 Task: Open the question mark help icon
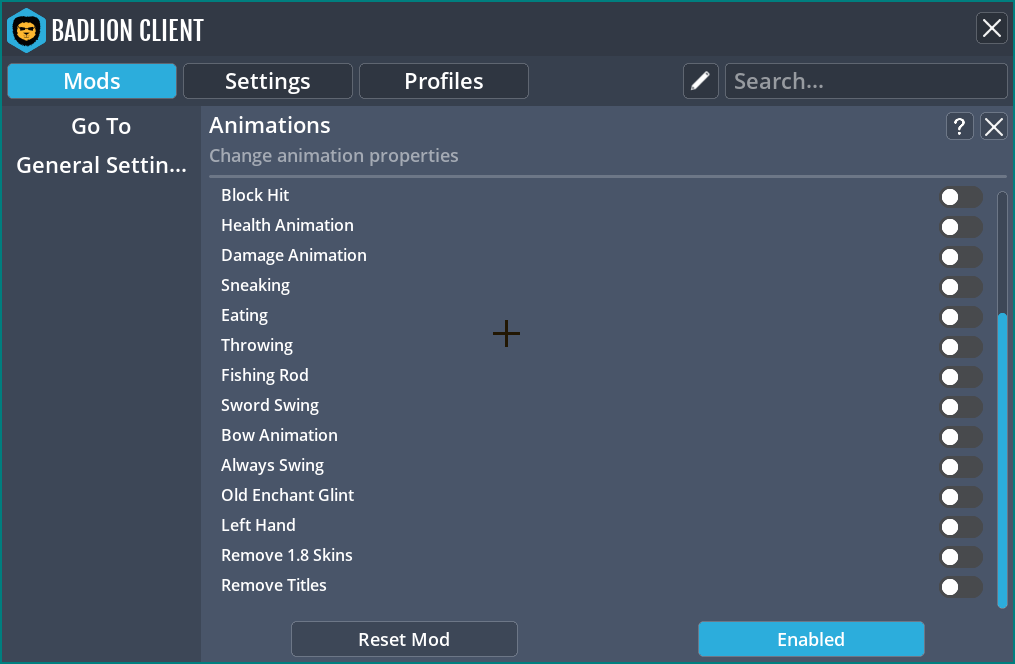[x=959, y=126]
